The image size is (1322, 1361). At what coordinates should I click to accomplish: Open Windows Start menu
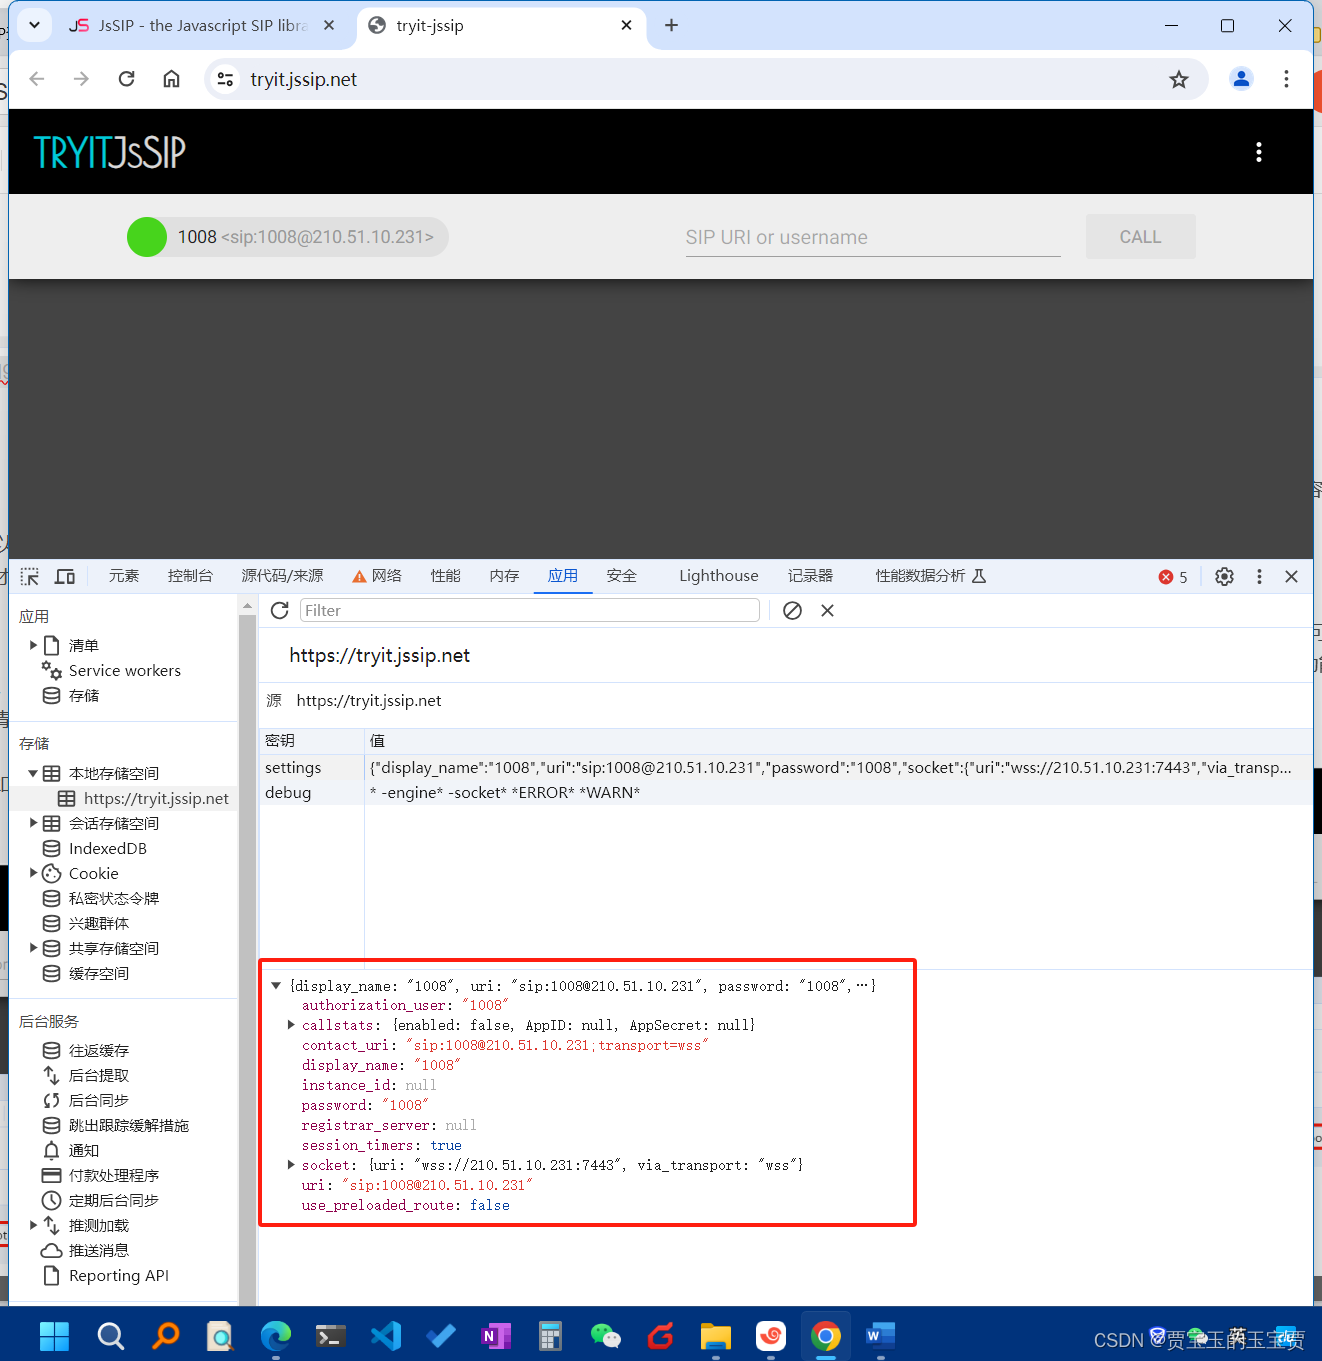54,1336
